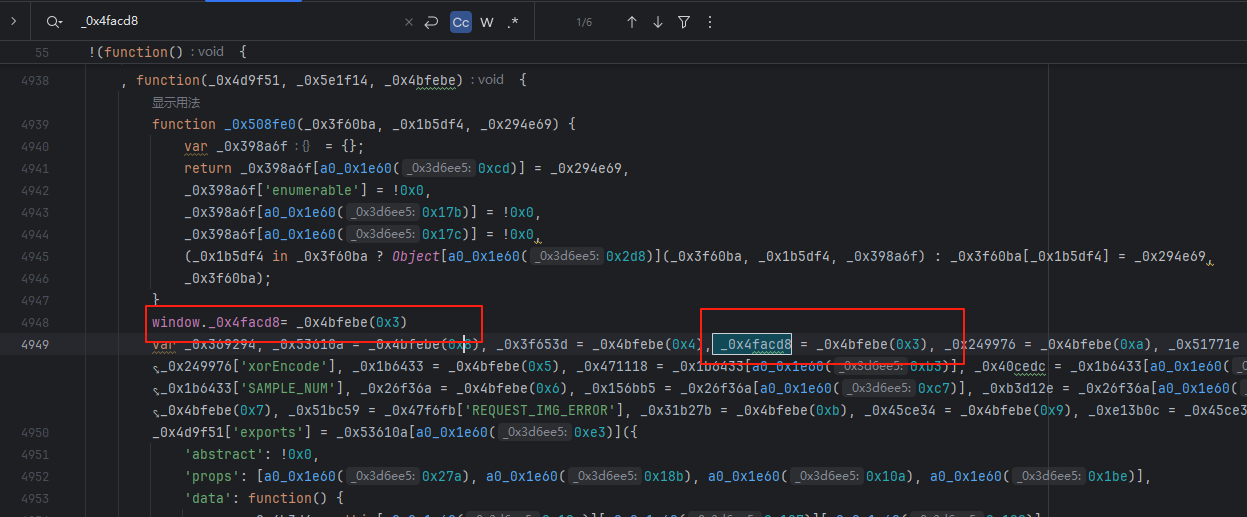The height and width of the screenshot is (517, 1247).
Task: Click the new line icon in search
Action: (x=432, y=22)
